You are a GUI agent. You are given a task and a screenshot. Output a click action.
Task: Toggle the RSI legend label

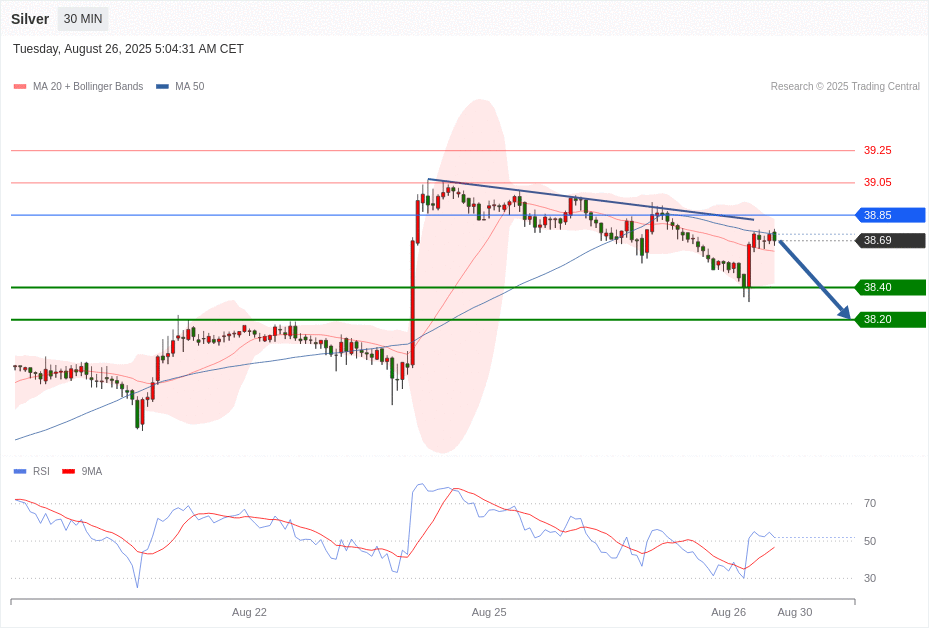click(41, 471)
